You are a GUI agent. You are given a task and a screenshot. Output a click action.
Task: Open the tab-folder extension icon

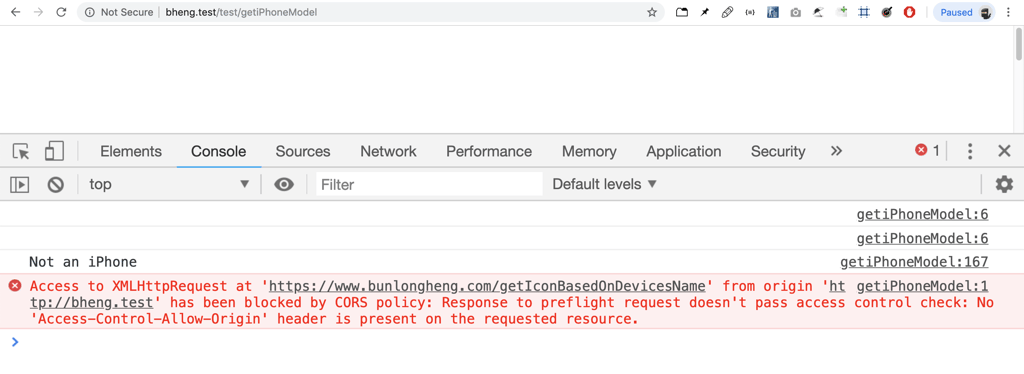pos(682,12)
